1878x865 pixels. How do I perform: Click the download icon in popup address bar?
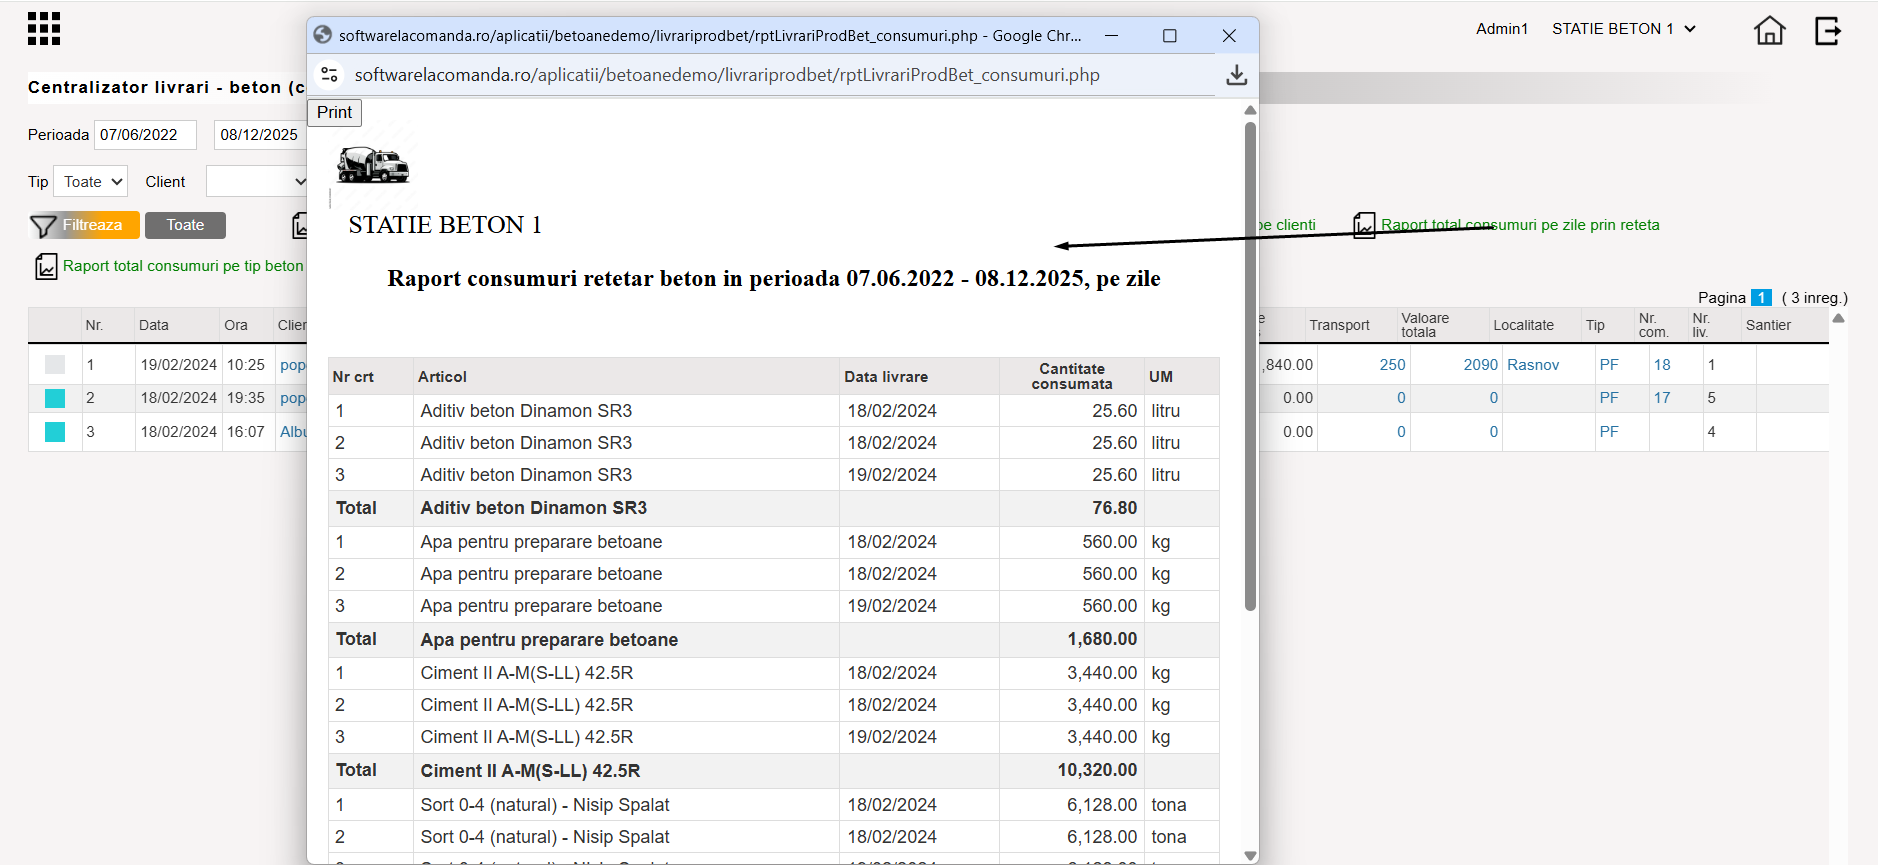1237,75
